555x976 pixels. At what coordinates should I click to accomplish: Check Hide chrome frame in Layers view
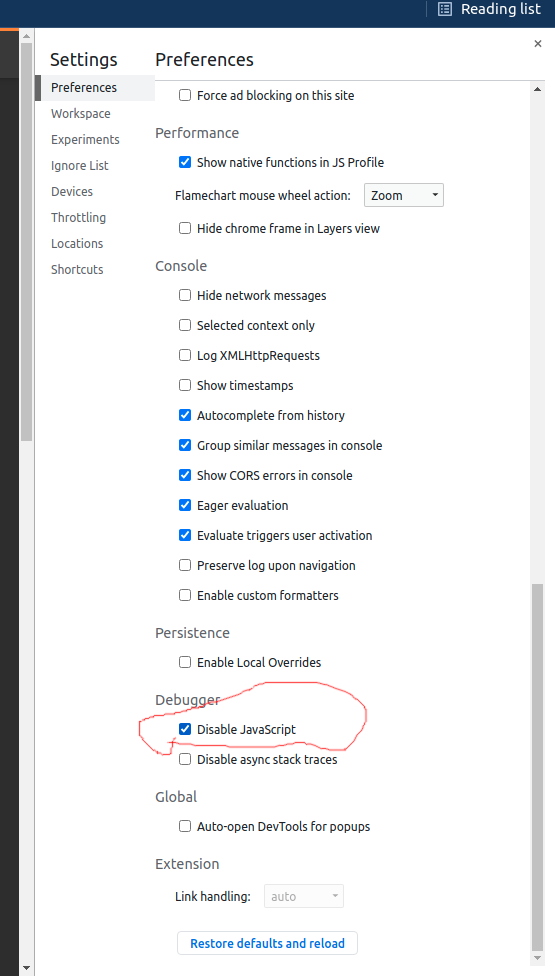(185, 228)
